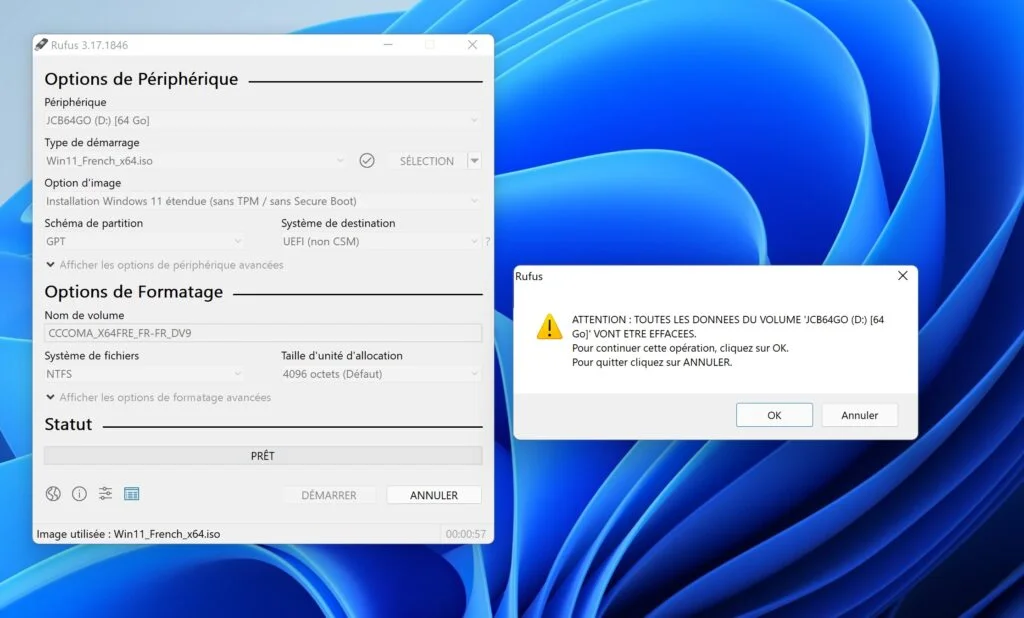Click Annuler in the warning dialog

859,415
